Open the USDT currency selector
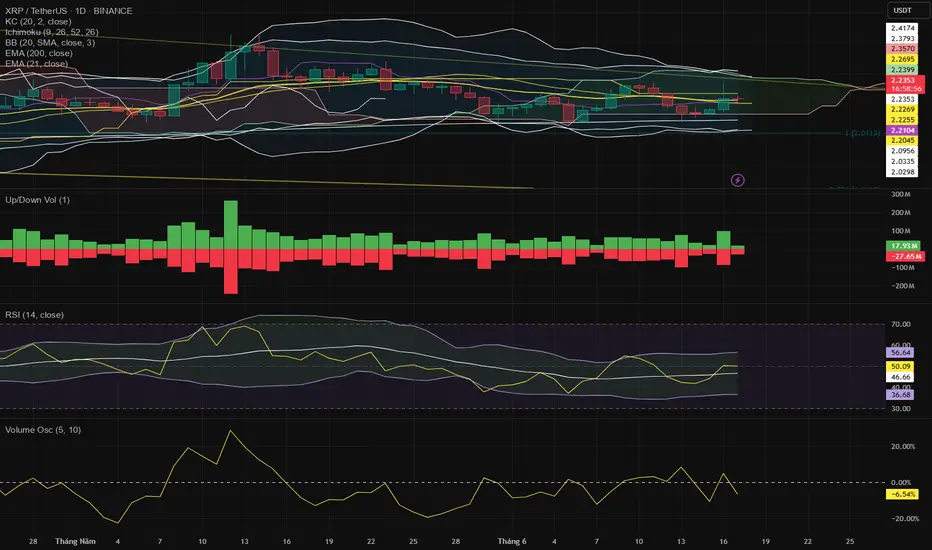Screen dimensions: 932x550 [x=903, y=10]
